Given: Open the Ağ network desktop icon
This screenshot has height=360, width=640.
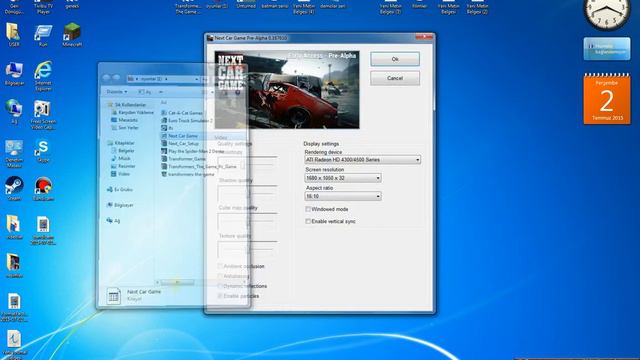Looking at the screenshot, I should pos(13,111).
